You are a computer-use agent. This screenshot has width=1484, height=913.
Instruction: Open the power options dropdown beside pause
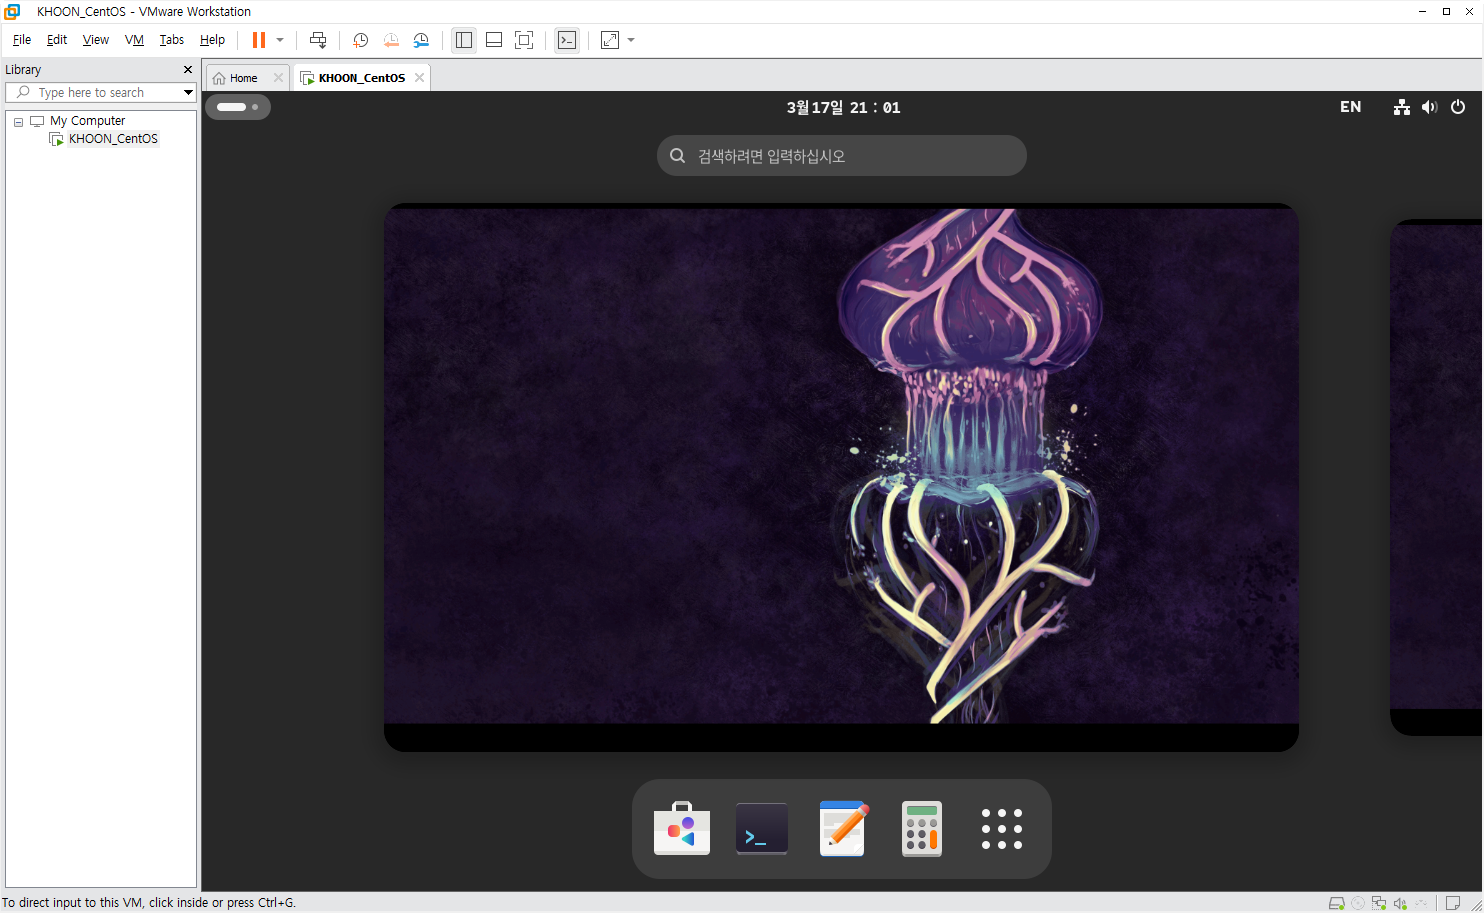tap(280, 40)
